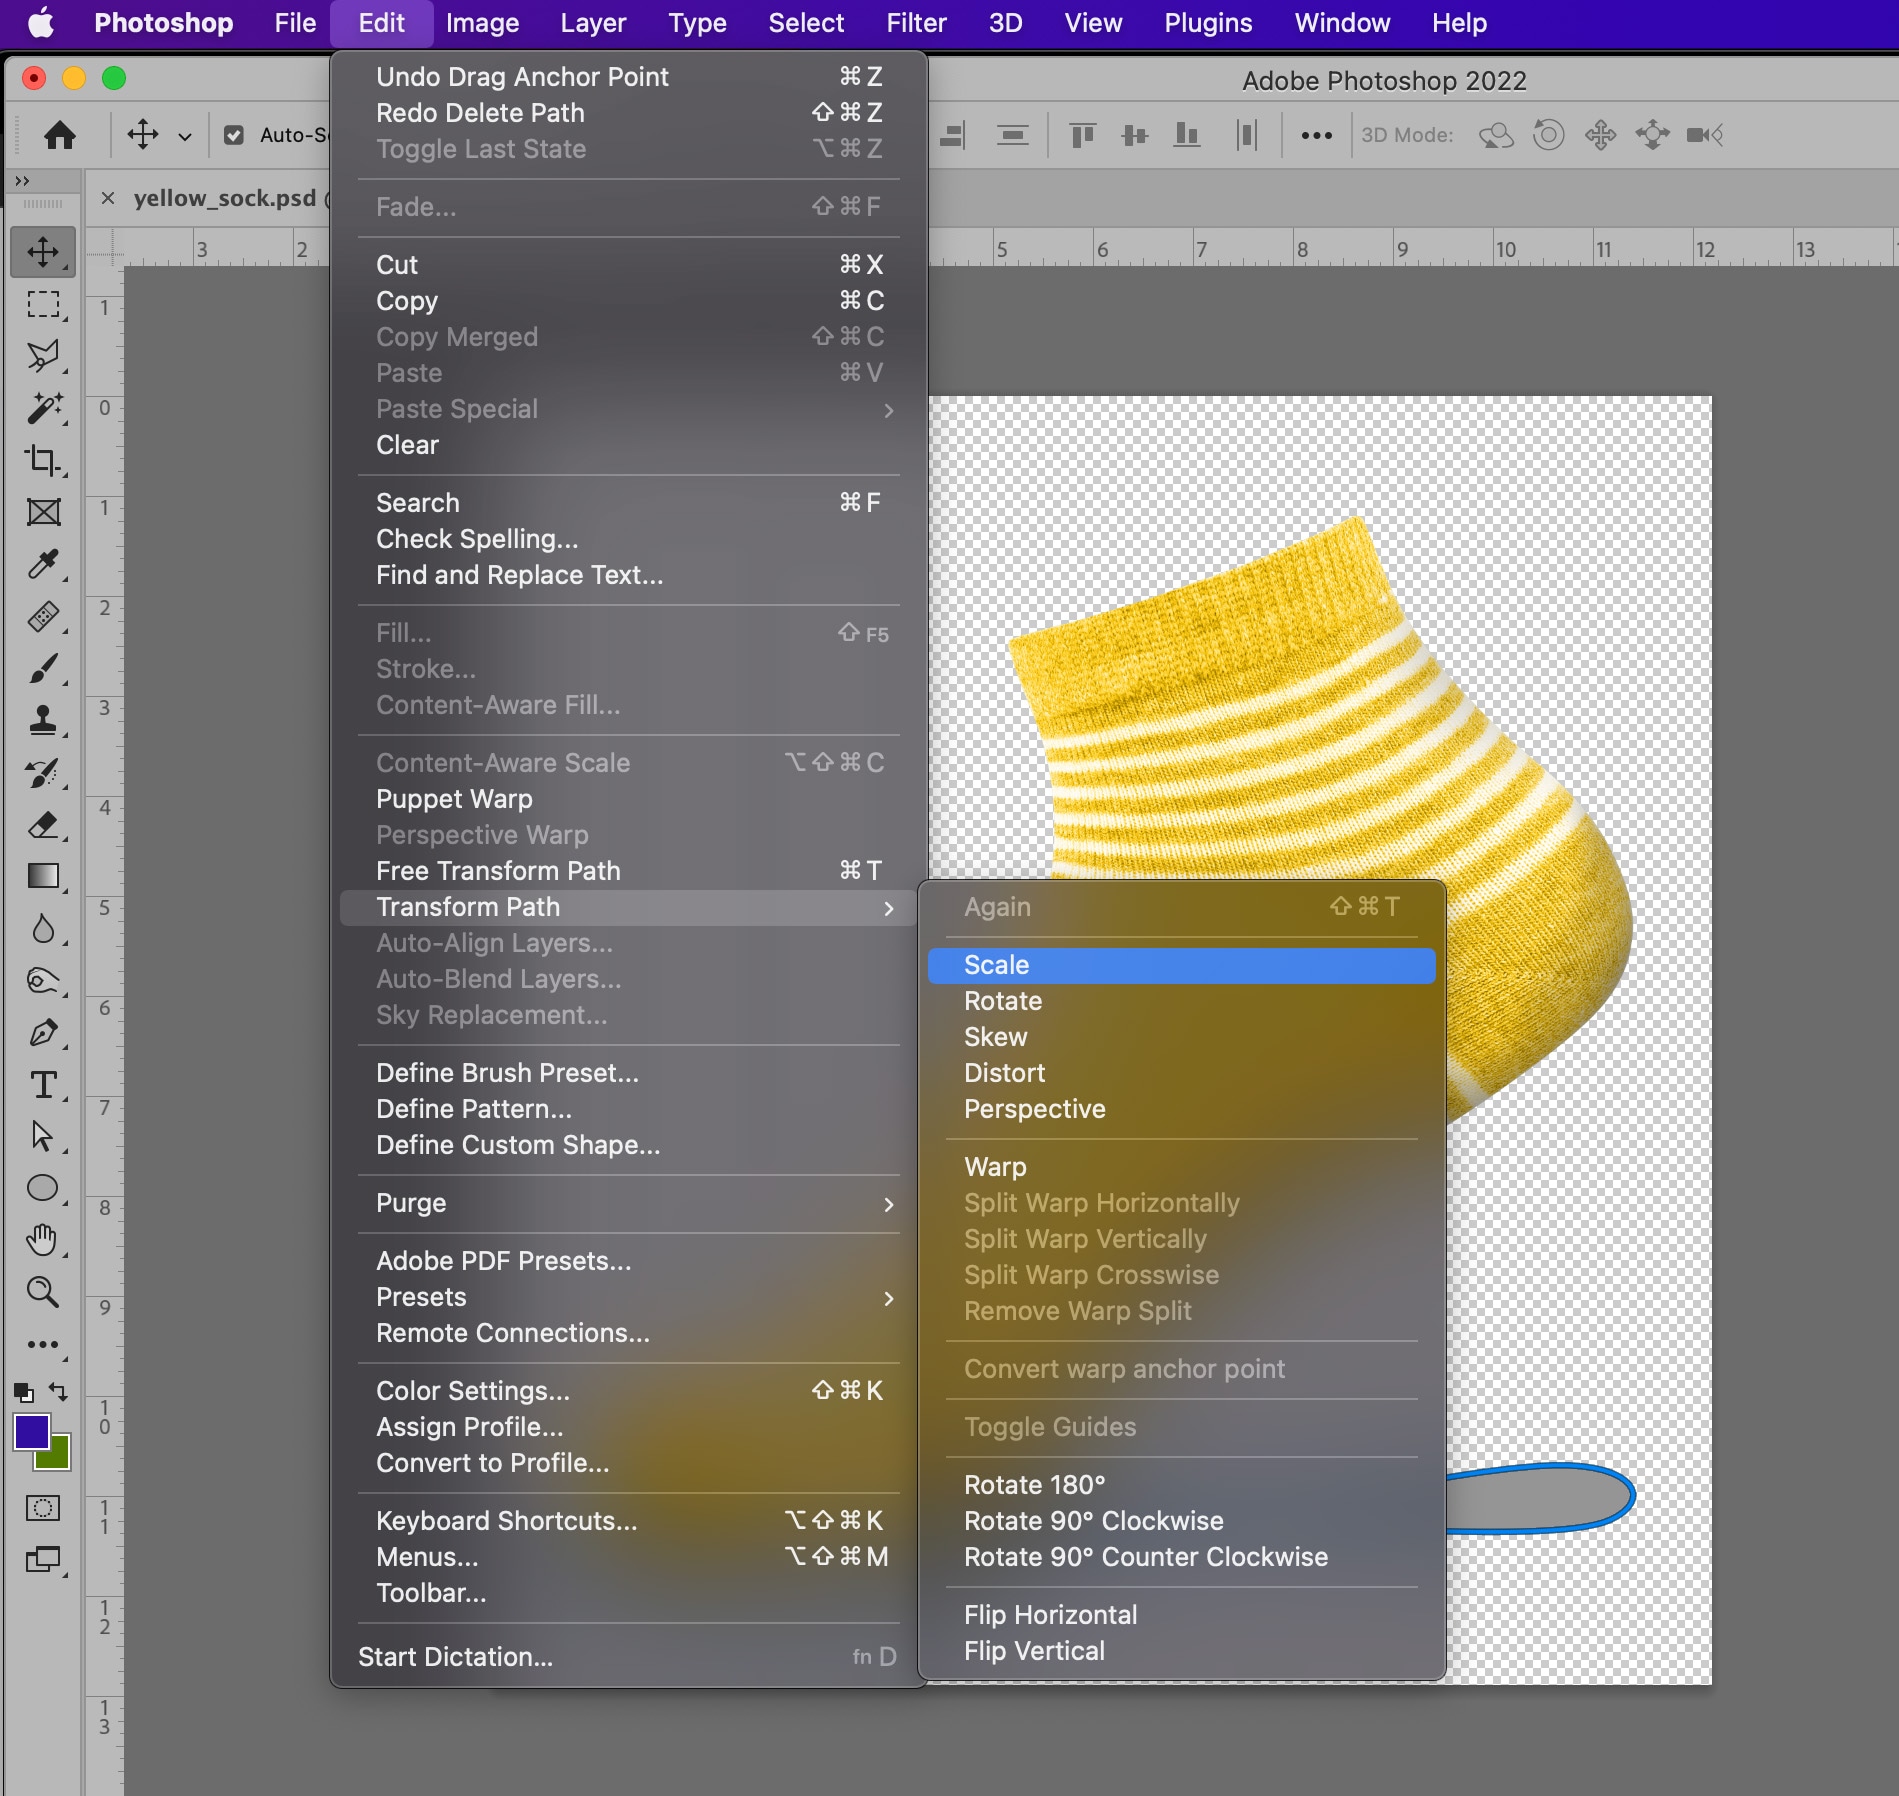Click the Home button in options bar
The image size is (1899, 1796).
60,135
